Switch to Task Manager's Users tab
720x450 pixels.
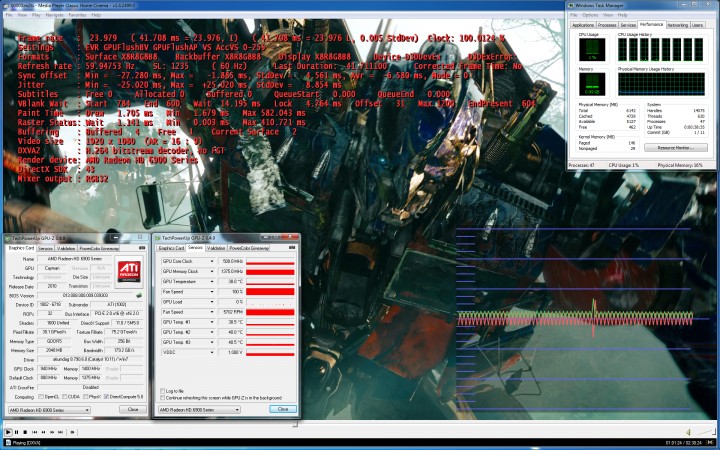pos(698,25)
